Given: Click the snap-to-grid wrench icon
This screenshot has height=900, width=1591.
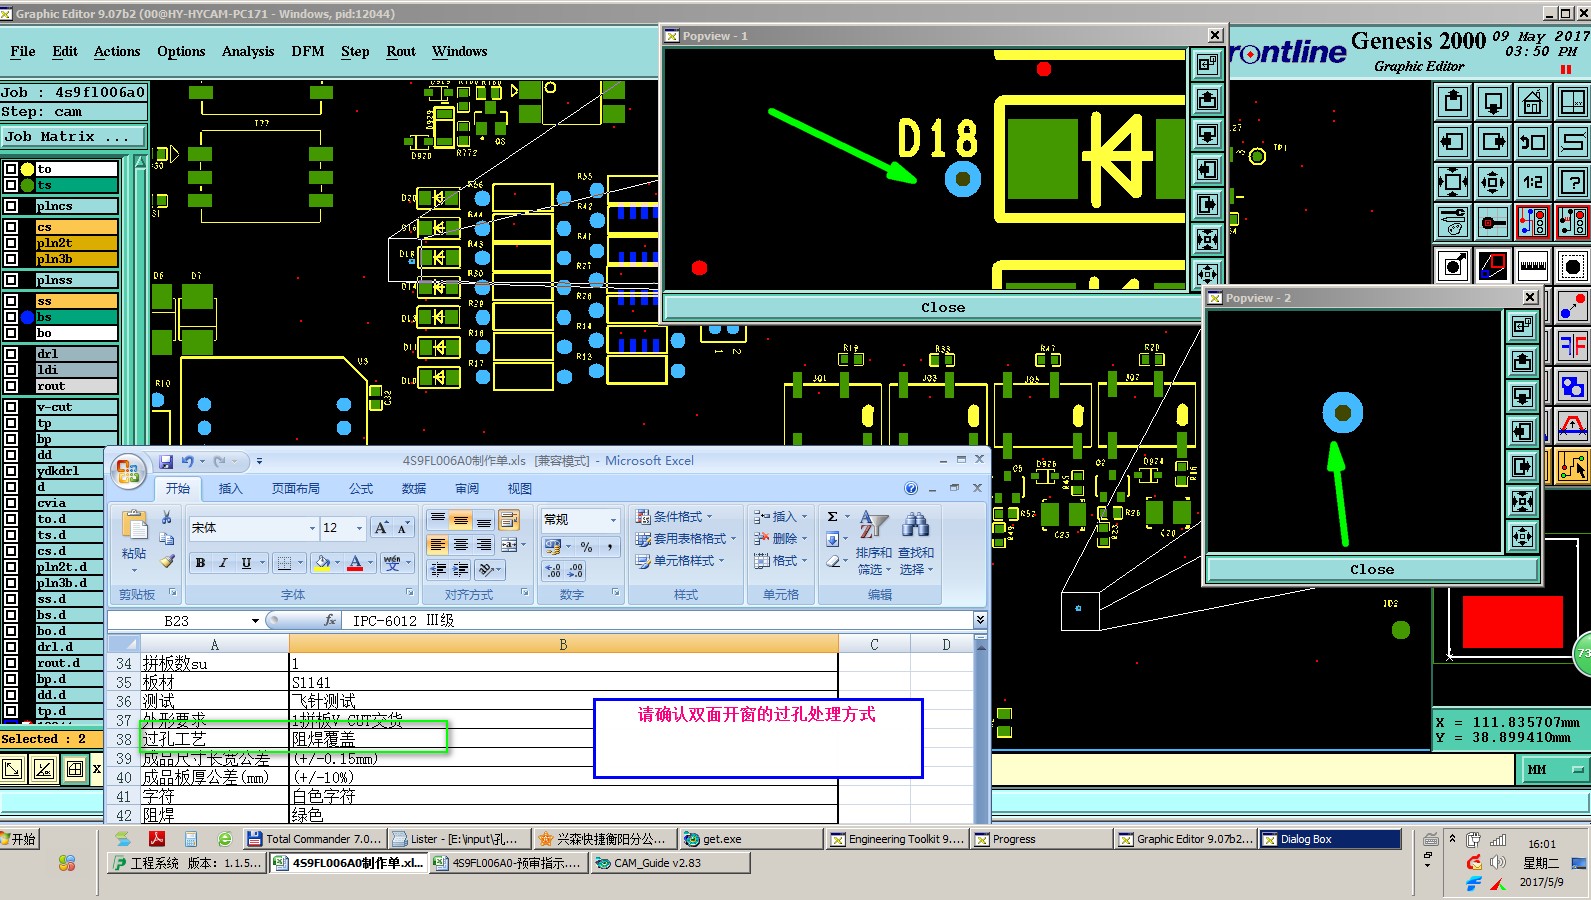Looking at the screenshot, I should pyautogui.click(x=1493, y=221).
